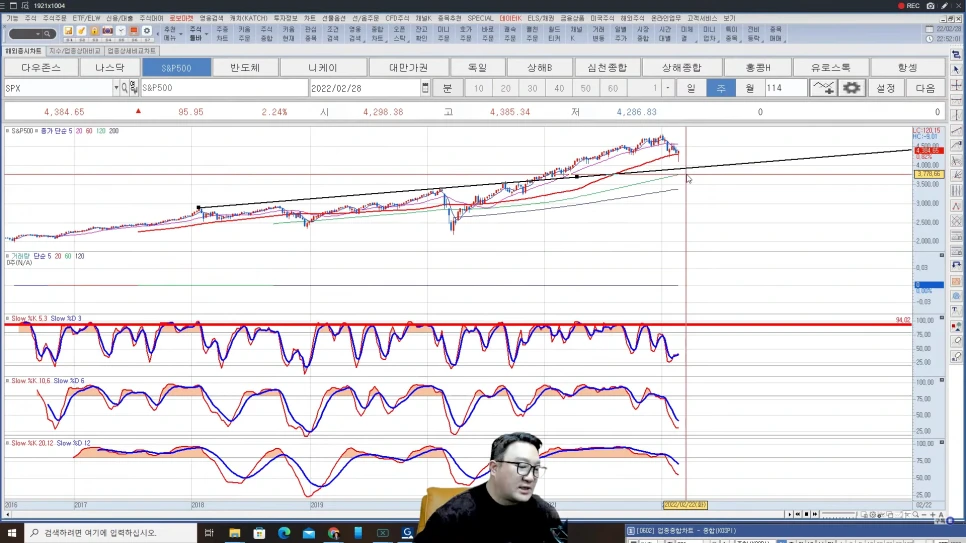Click the plus zoom-in icon
This screenshot has height=543, width=966.
click(933, 514)
